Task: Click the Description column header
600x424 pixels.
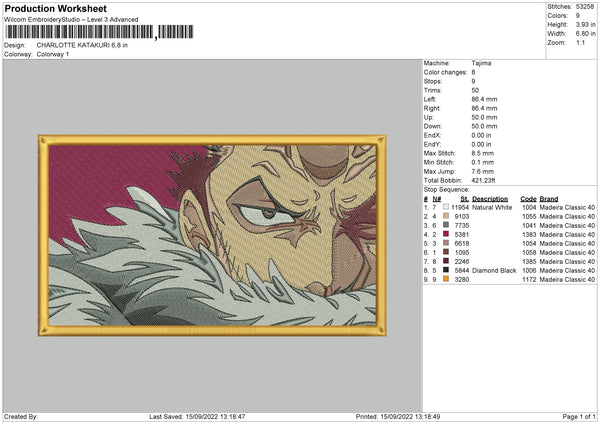Action: point(490,199)
